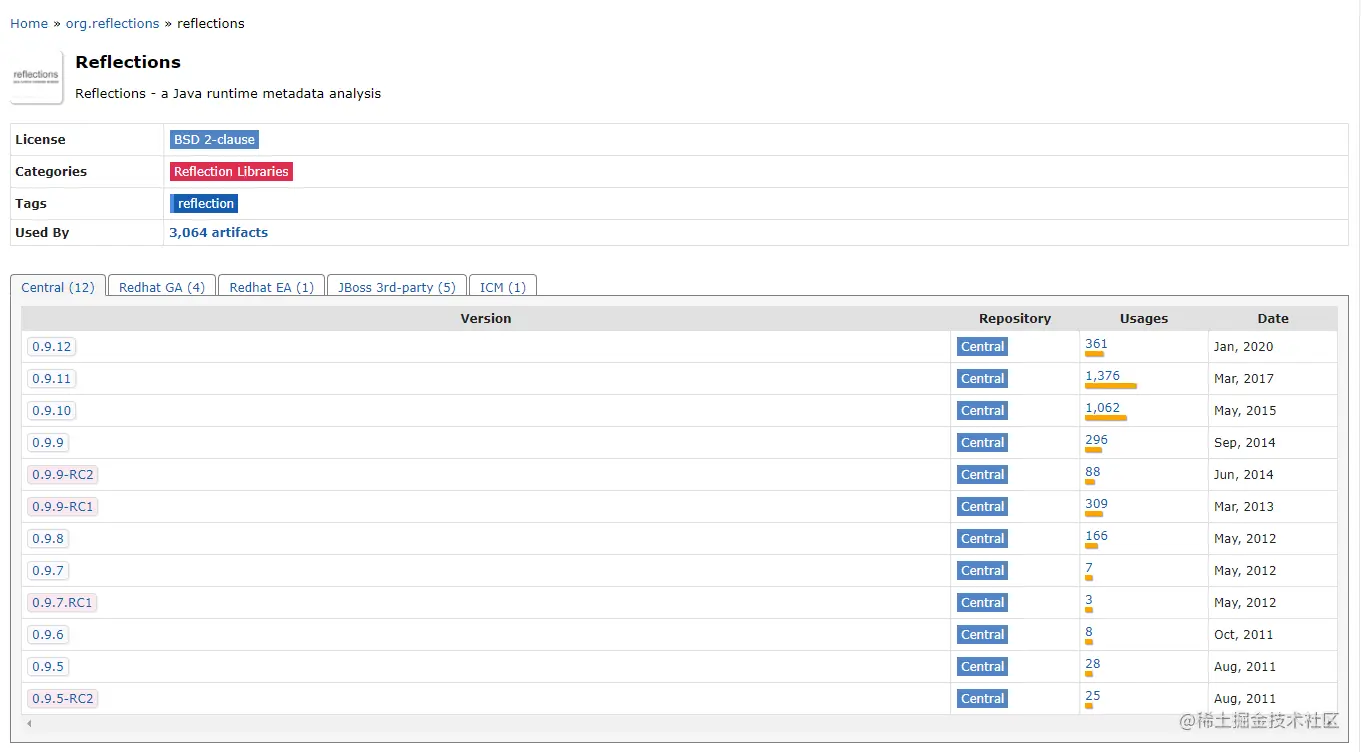Click the left arrow of horizontal scrollbar

[x=29, y=723]
